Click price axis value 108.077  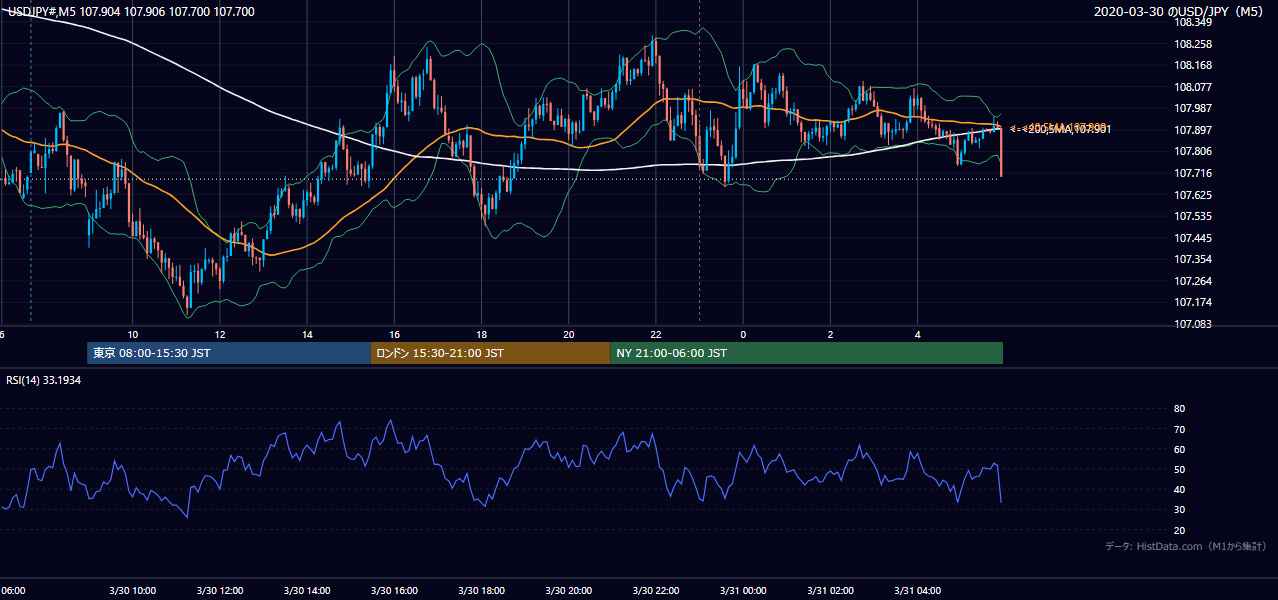click(x=1192, y=87)
